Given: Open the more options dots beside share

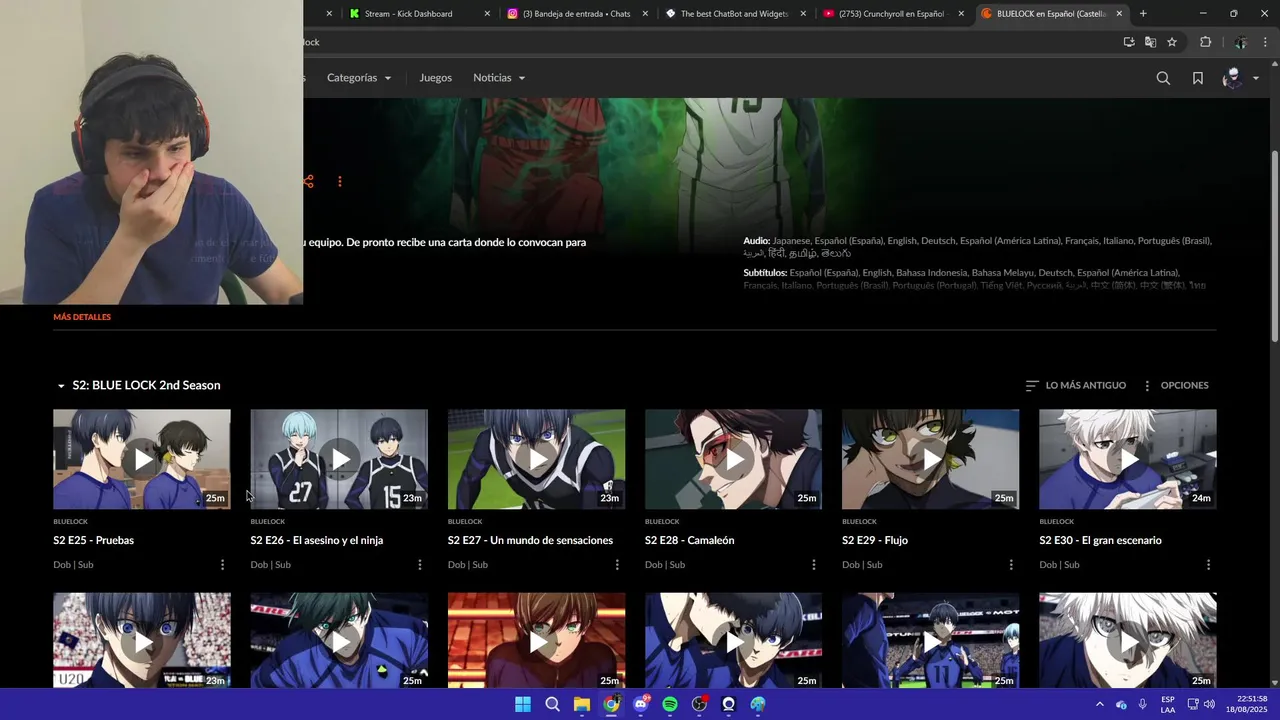Looking at the screenshot, I should 340,181.
